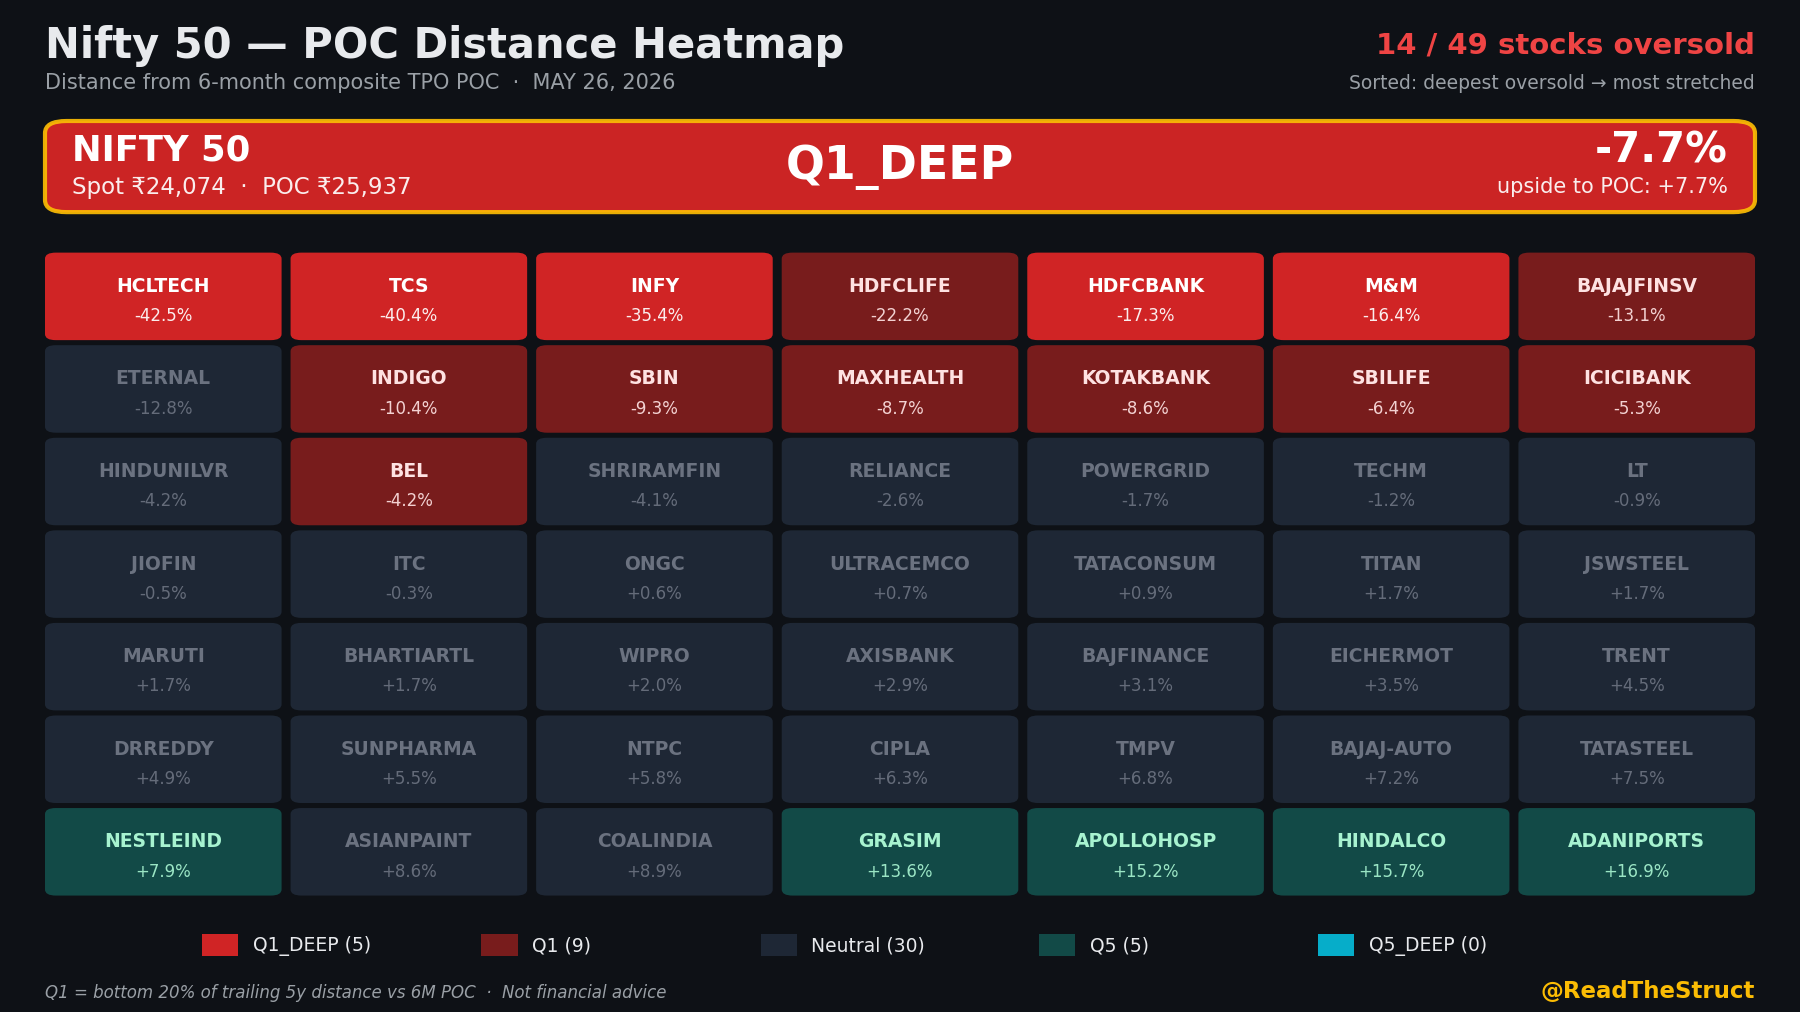Click the 'Sorted: deepest oversold → most stretched' text
Image resolution: width=1800 pixels, height=1012 pixels.
(1551, 83)
